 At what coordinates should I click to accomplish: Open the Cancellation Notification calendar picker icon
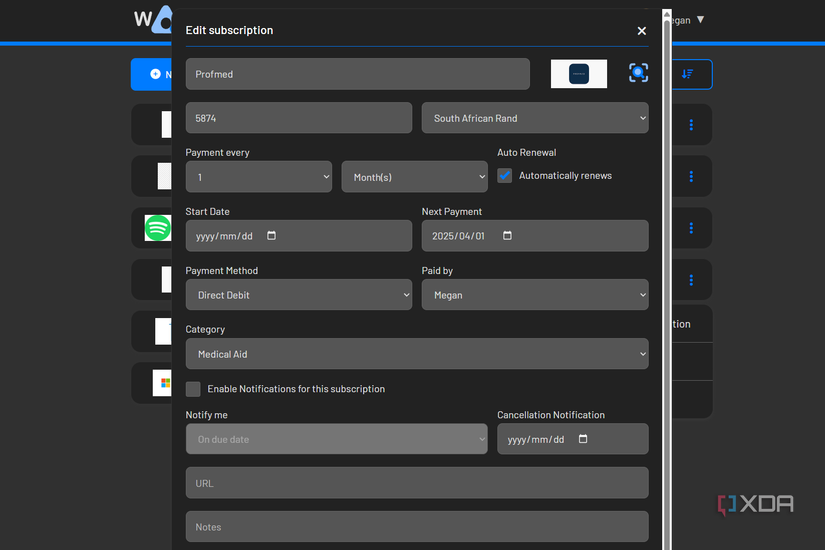584,439
